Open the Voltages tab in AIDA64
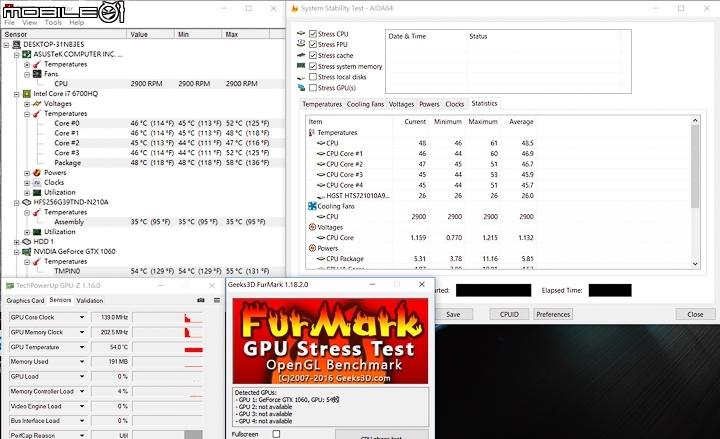This screenshot has height=439, width=720. point(401,104)
